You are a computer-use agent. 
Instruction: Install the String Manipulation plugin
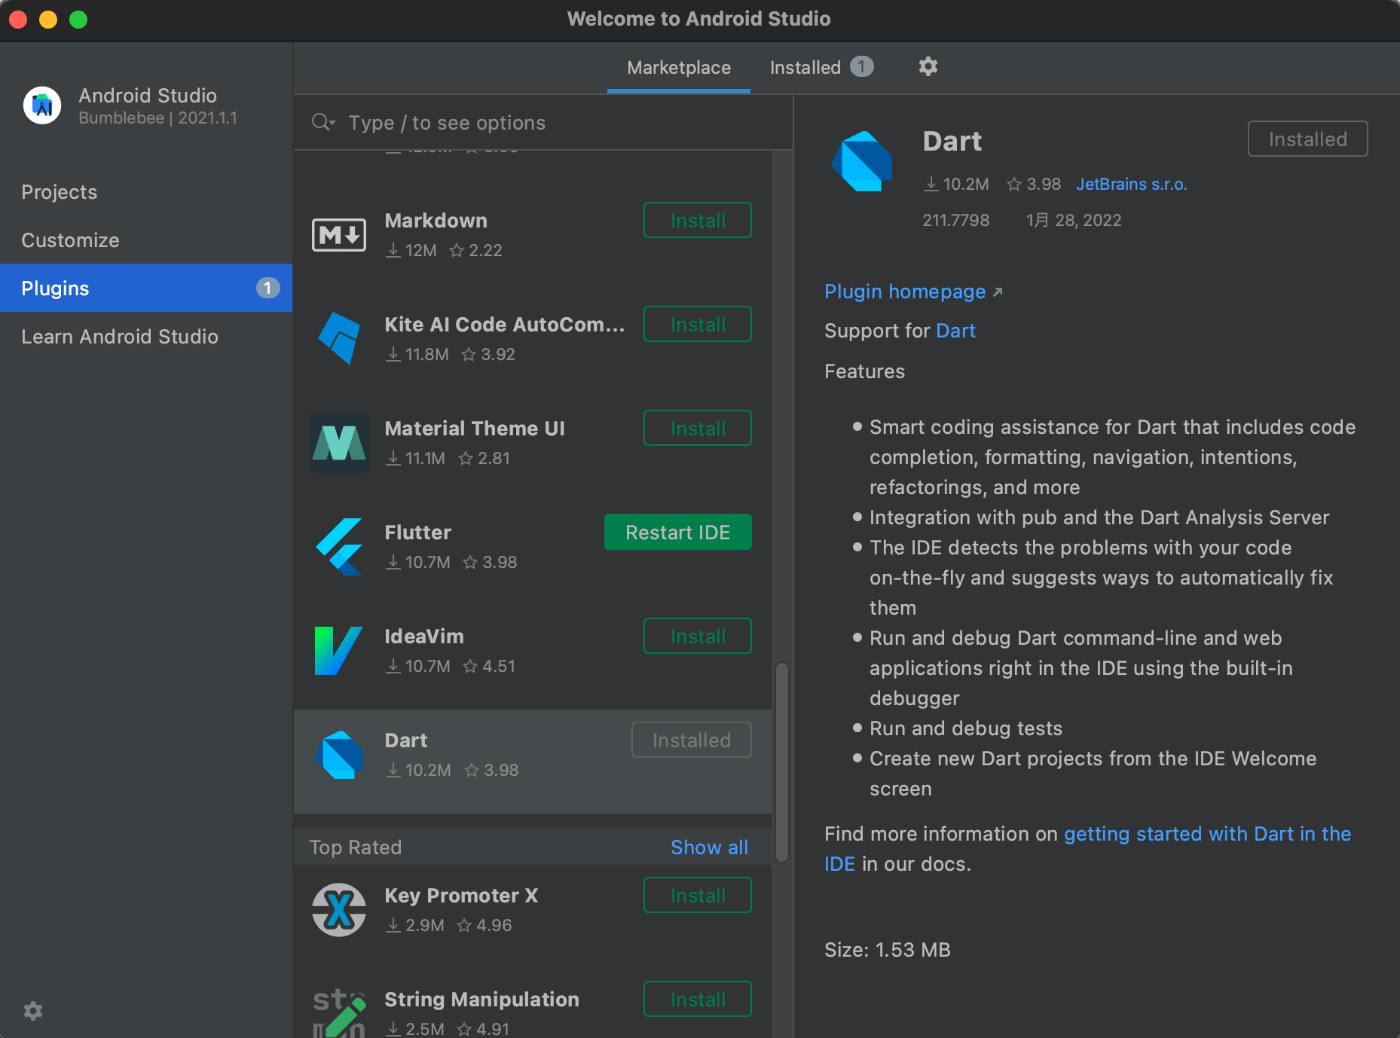tap(697, 999)
